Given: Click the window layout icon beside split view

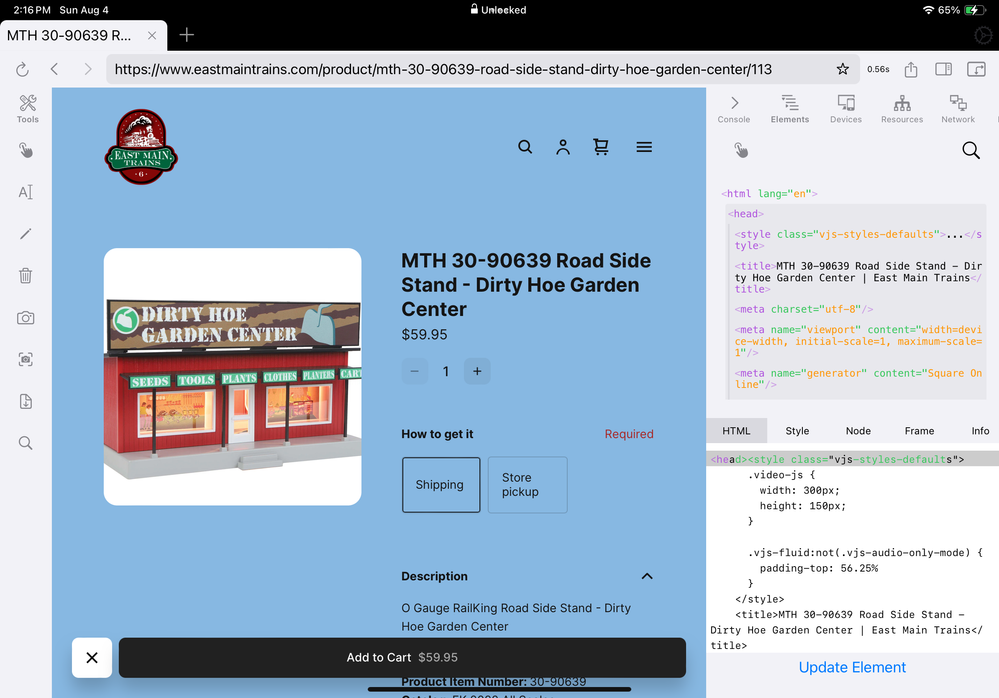Looking at the screenshot, I should (x=976, y=69).
